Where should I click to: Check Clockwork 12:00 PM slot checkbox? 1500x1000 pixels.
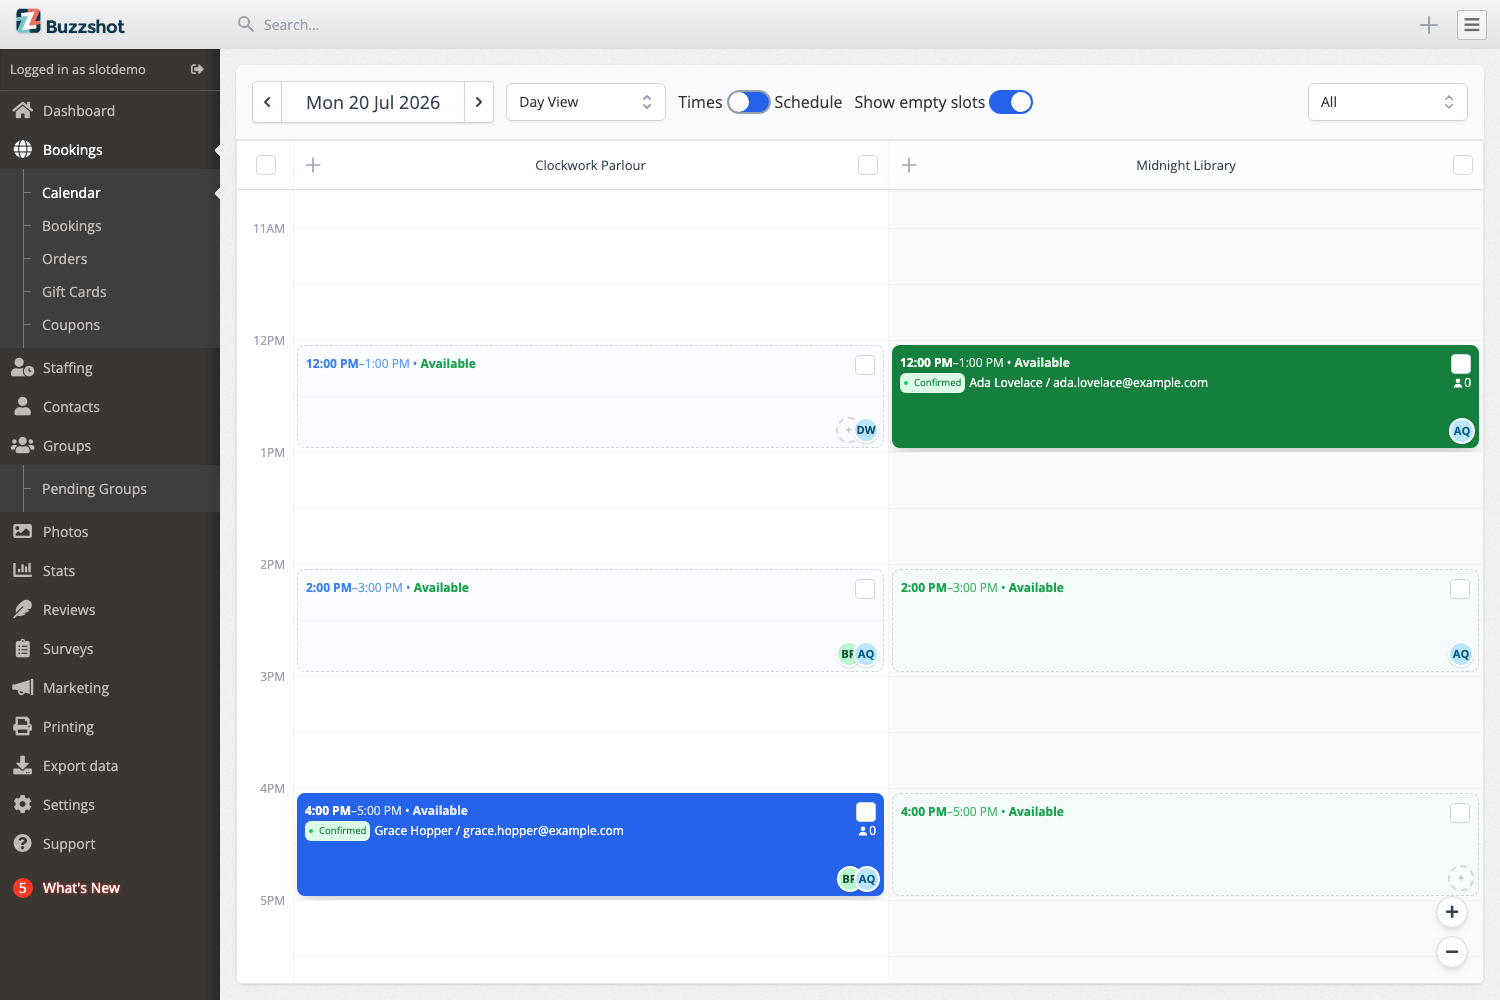click(865, 365)
